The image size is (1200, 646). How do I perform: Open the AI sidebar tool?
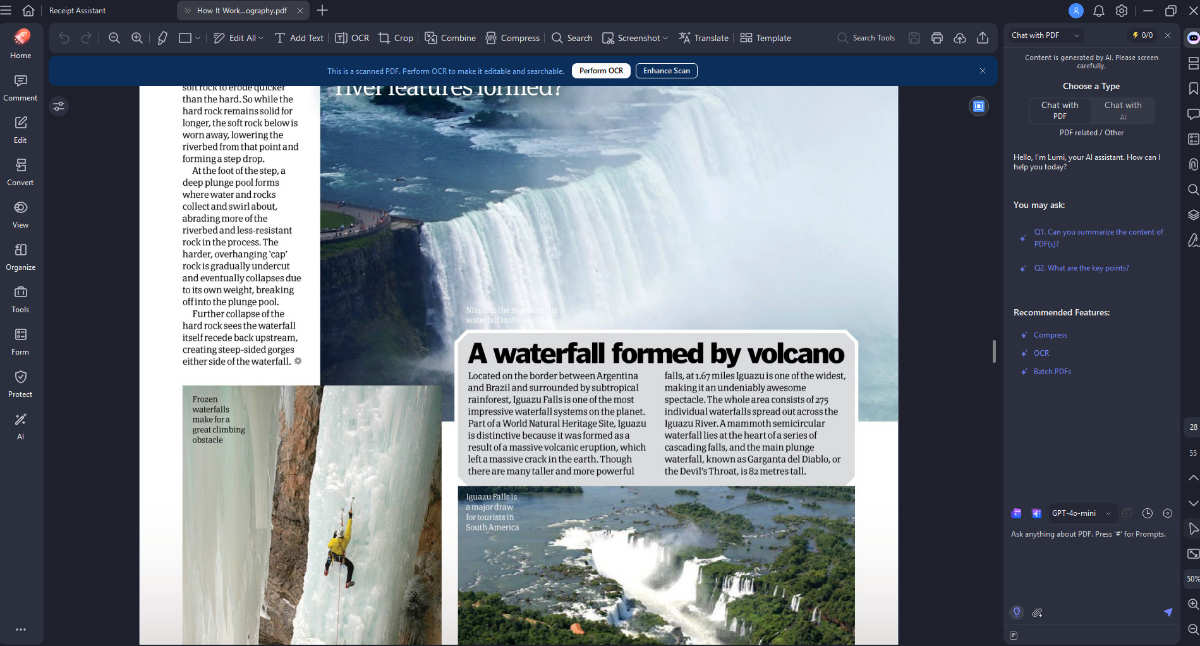20,426
